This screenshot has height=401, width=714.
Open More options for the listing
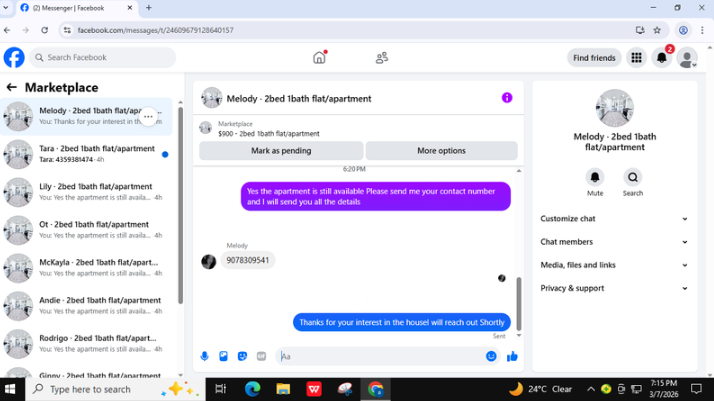point(441,151)
